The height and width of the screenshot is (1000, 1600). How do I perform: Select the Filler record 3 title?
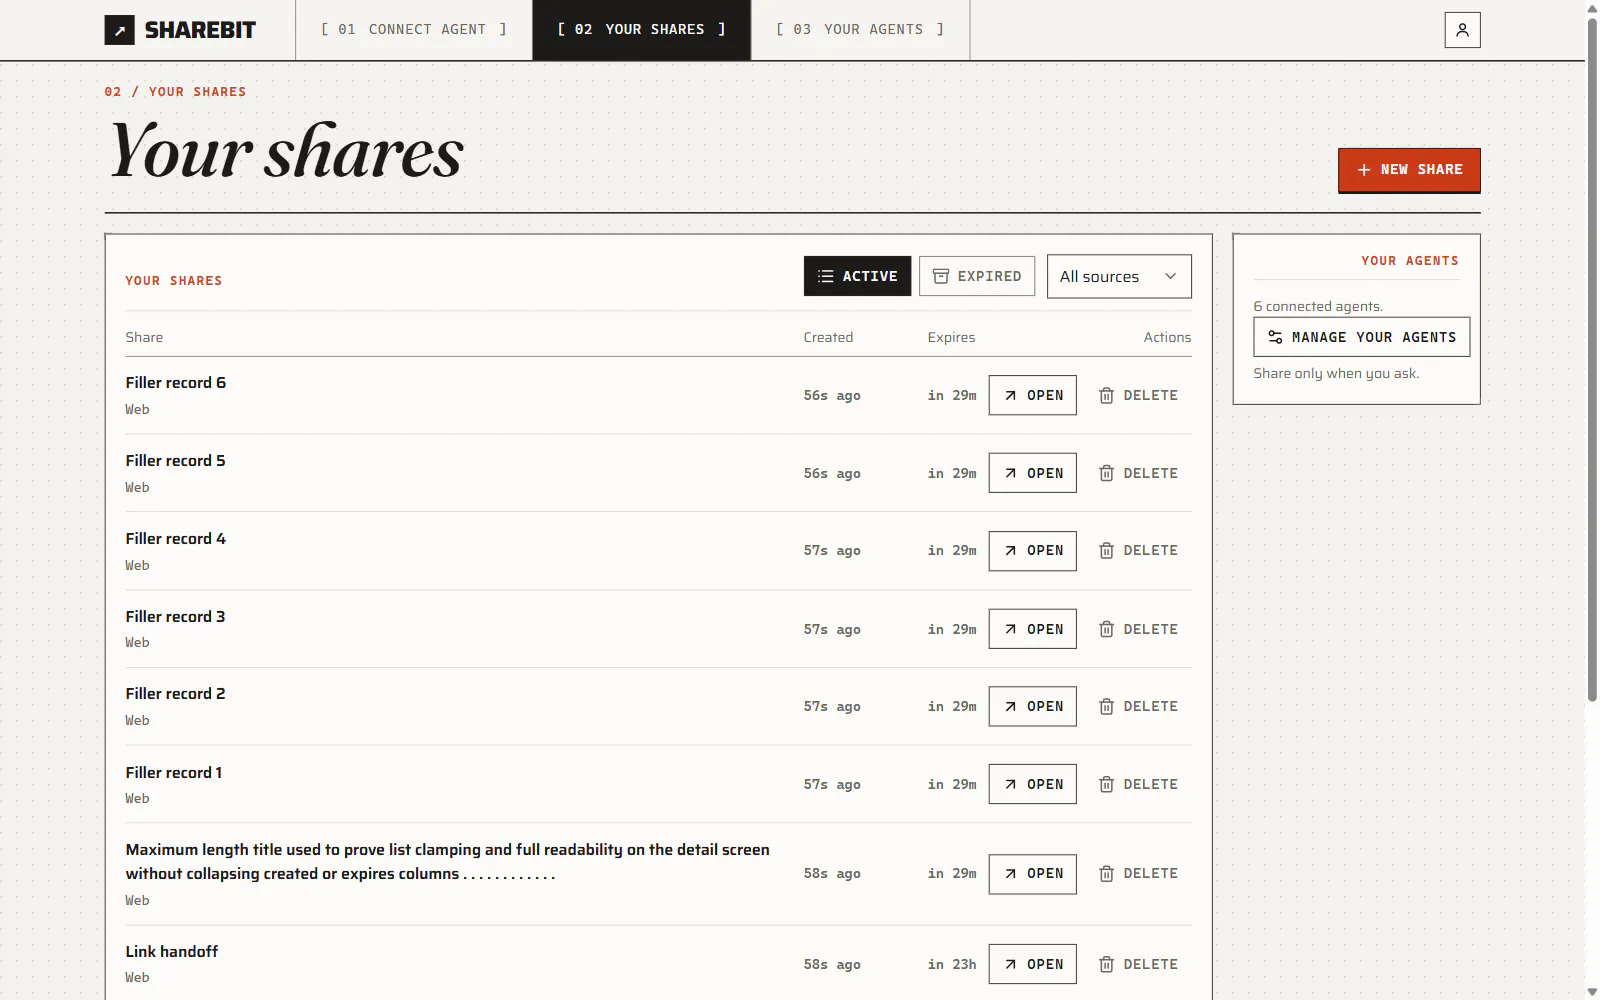(x=175, y=617)
